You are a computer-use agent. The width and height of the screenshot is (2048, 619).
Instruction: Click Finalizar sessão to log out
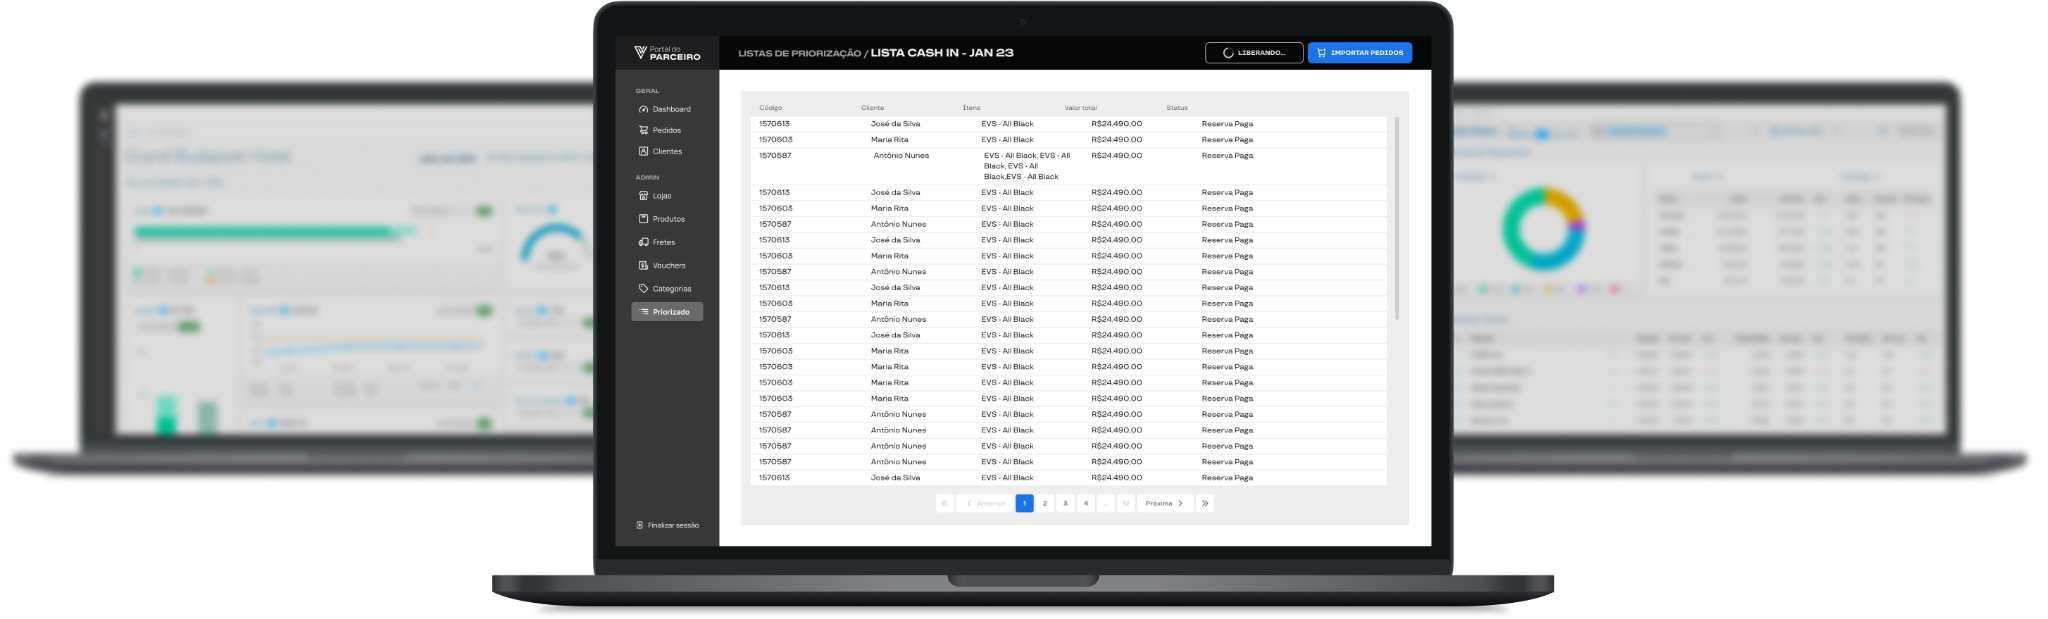coord(667,525)
